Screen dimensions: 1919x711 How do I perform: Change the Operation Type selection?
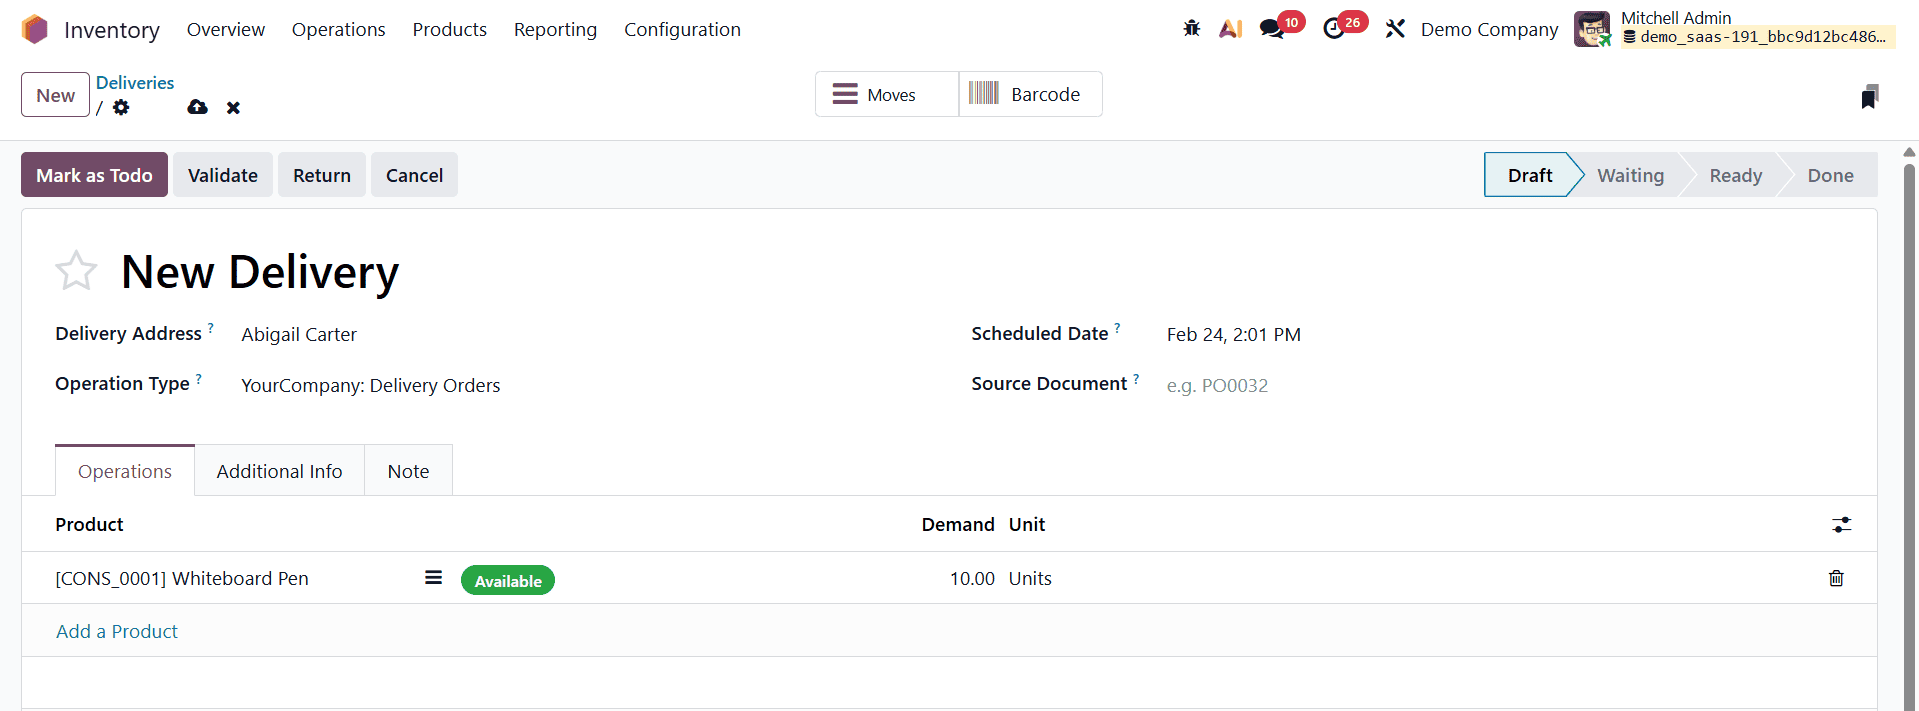[x=370, y=385]
